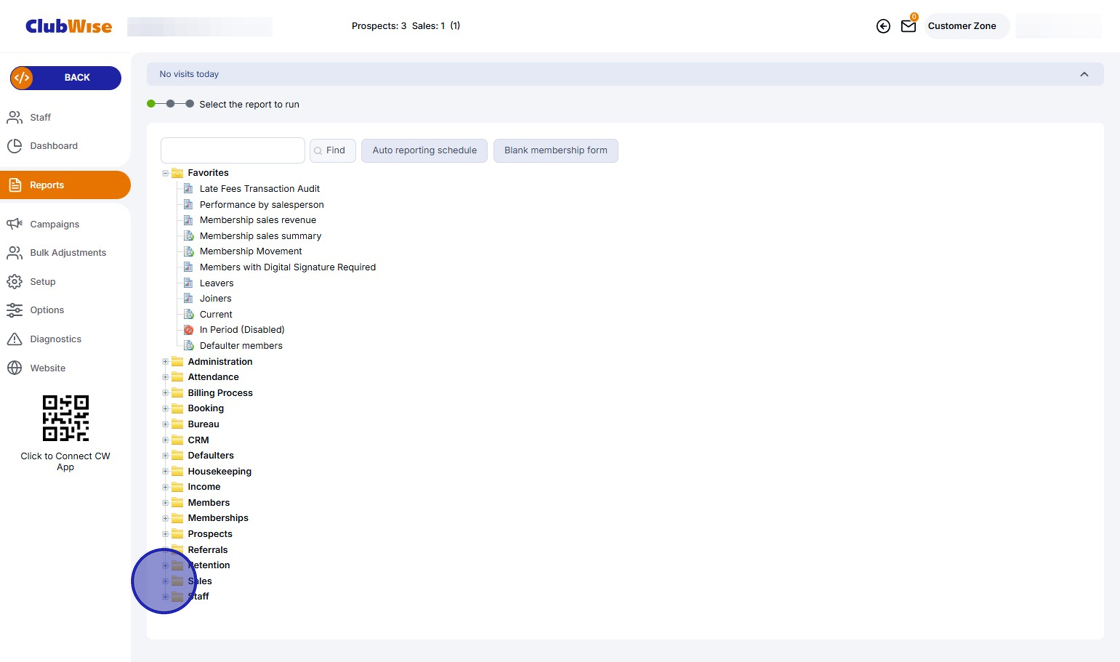1120x662 pixels.
Task: Expand the CRM folder
Action: (165, 440)
